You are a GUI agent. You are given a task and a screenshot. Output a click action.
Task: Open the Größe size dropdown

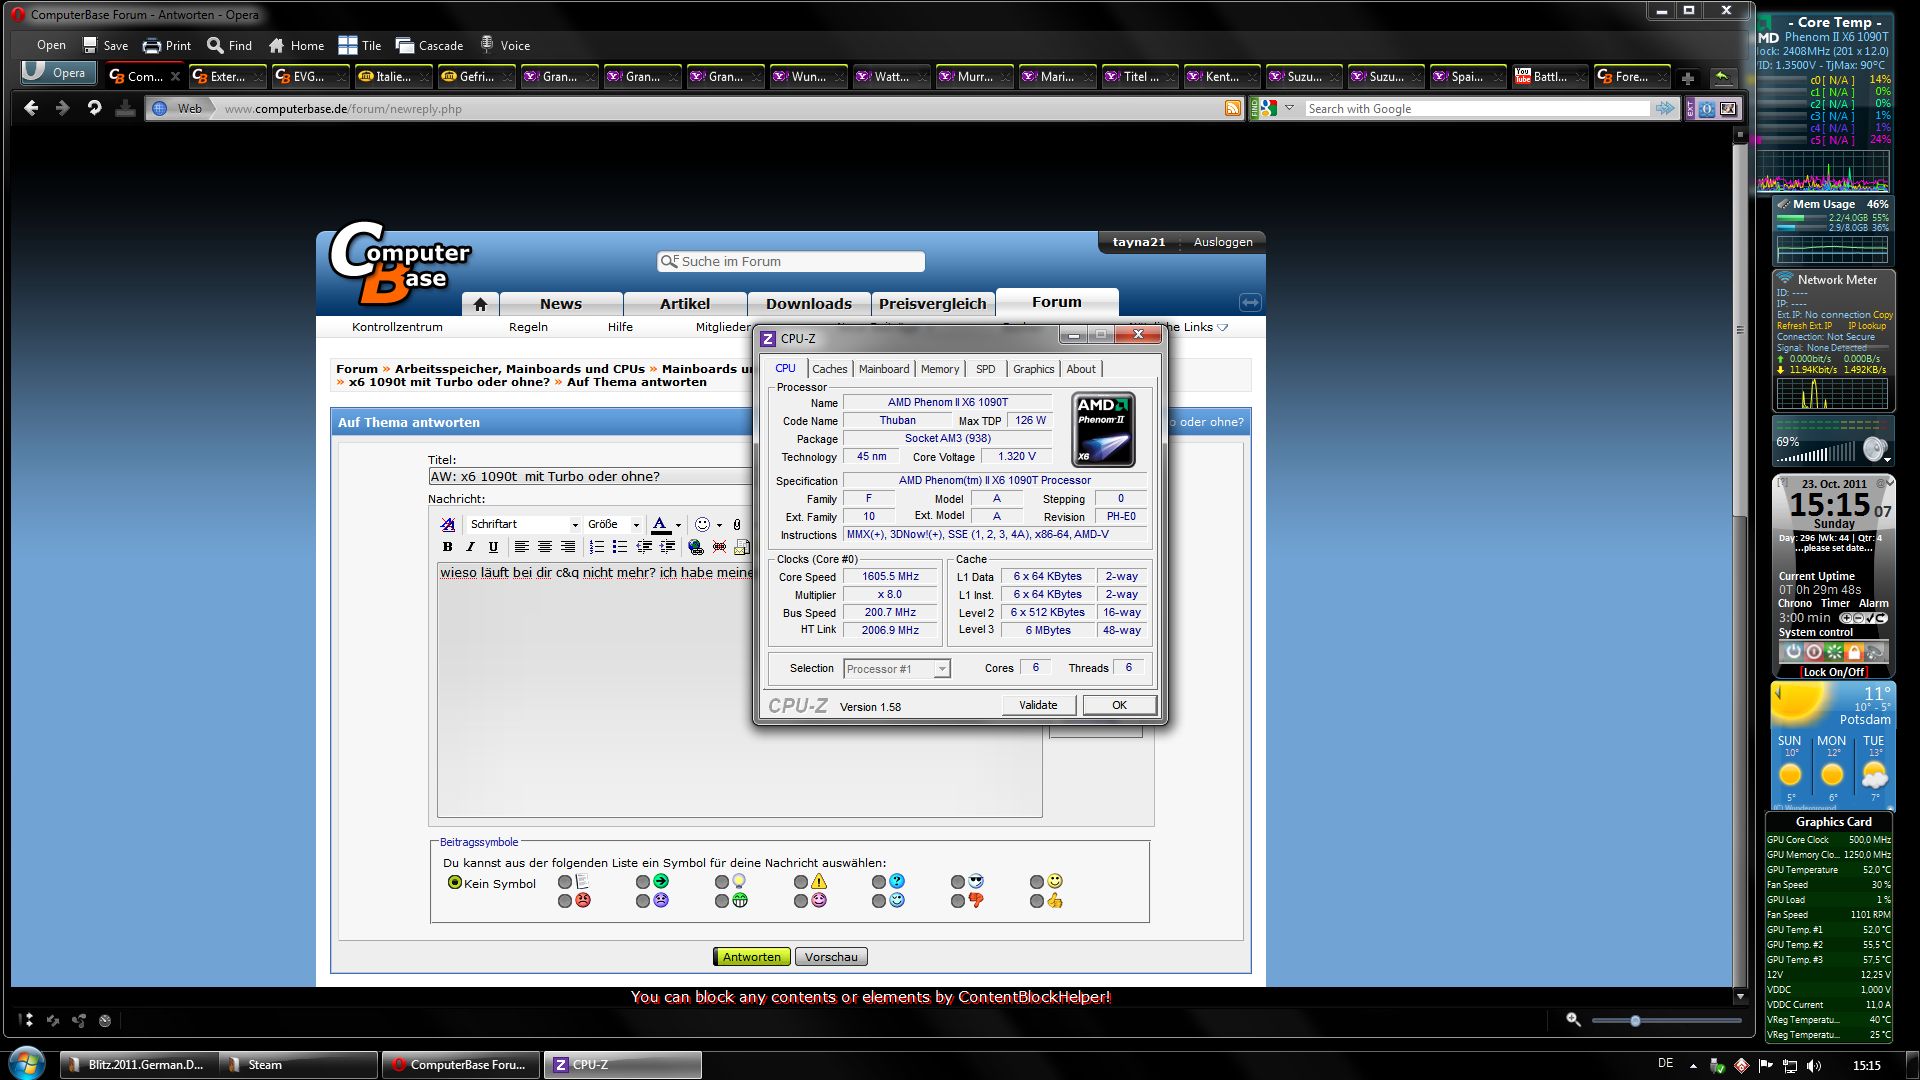click(x=635, y=525)
